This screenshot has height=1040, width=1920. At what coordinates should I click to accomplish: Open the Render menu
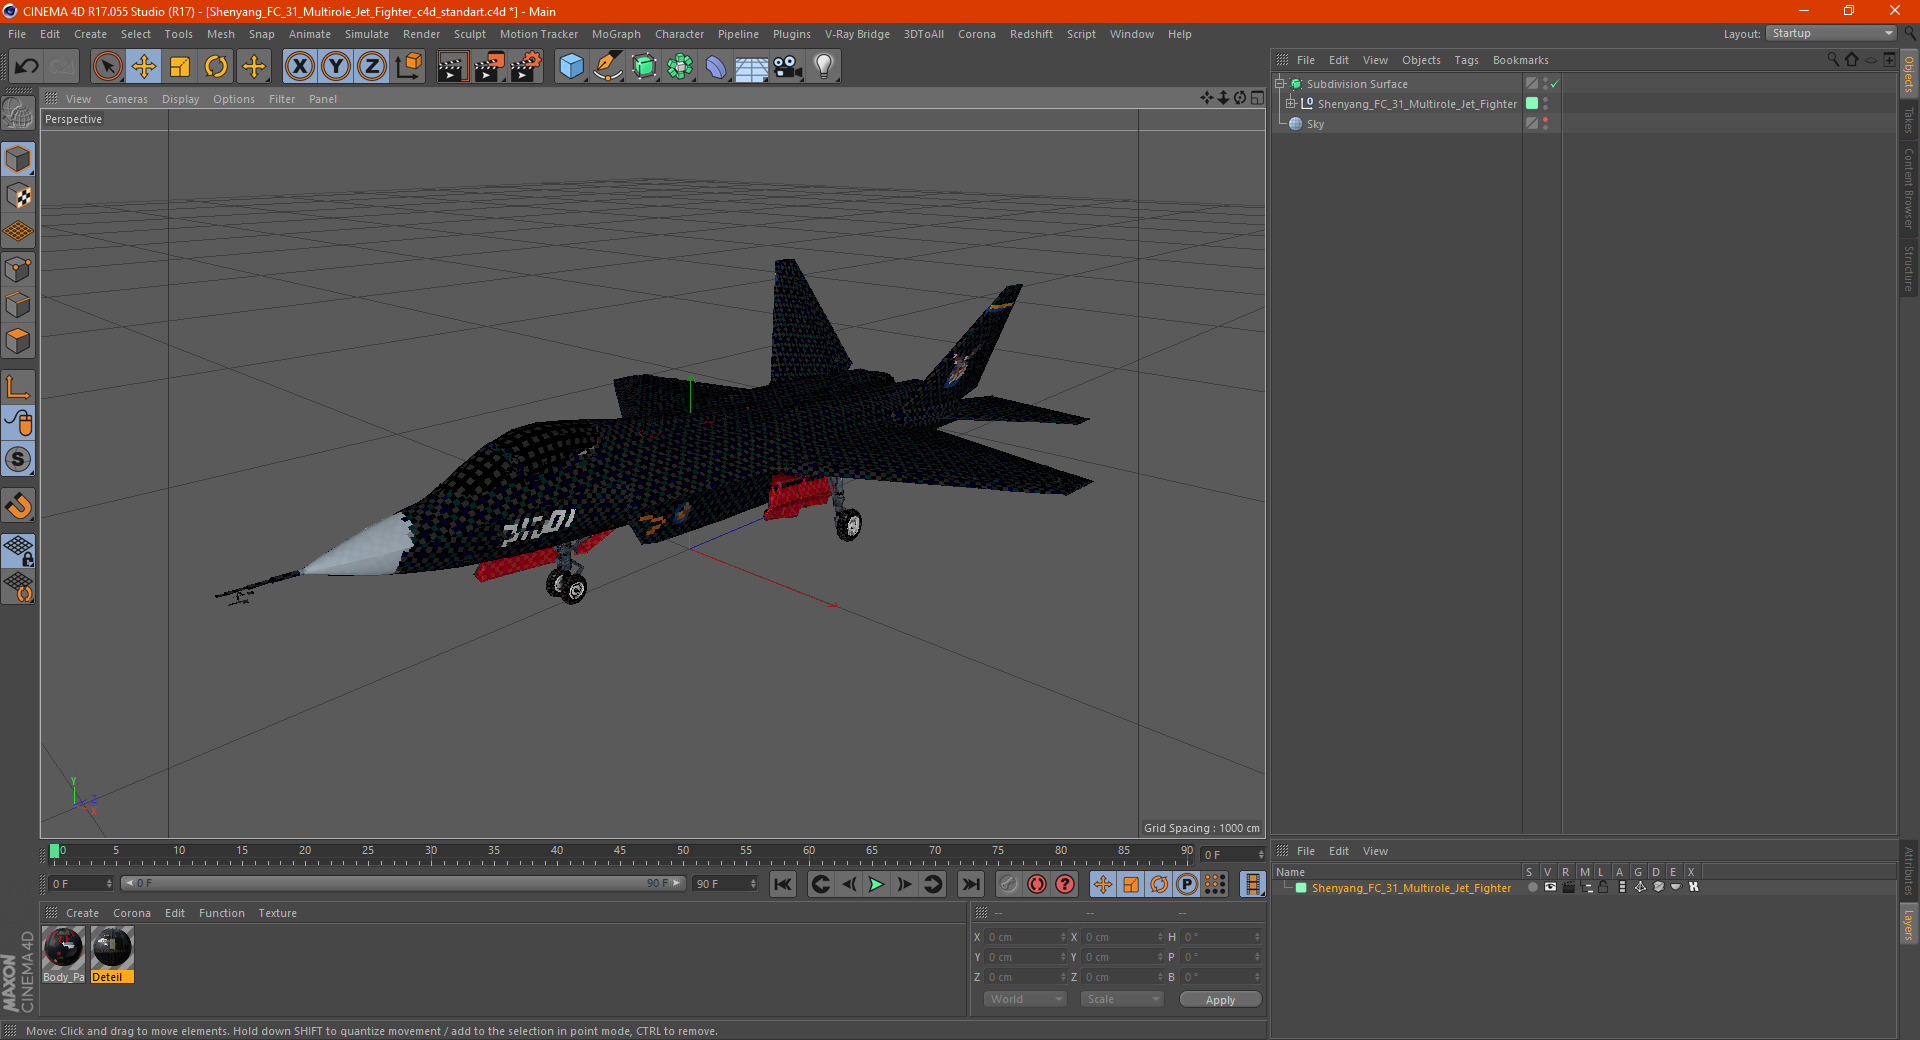[421, 34]
